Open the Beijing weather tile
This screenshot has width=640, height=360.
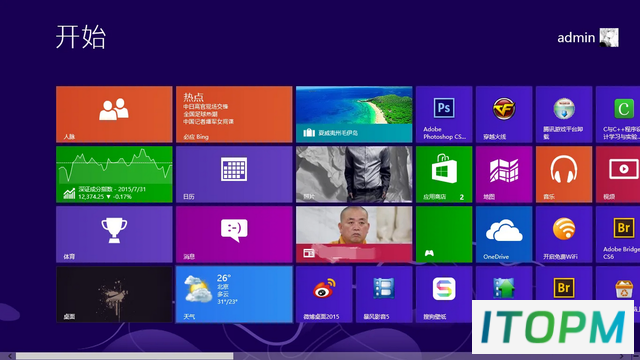pyautogui.click(x=234, y=294)
